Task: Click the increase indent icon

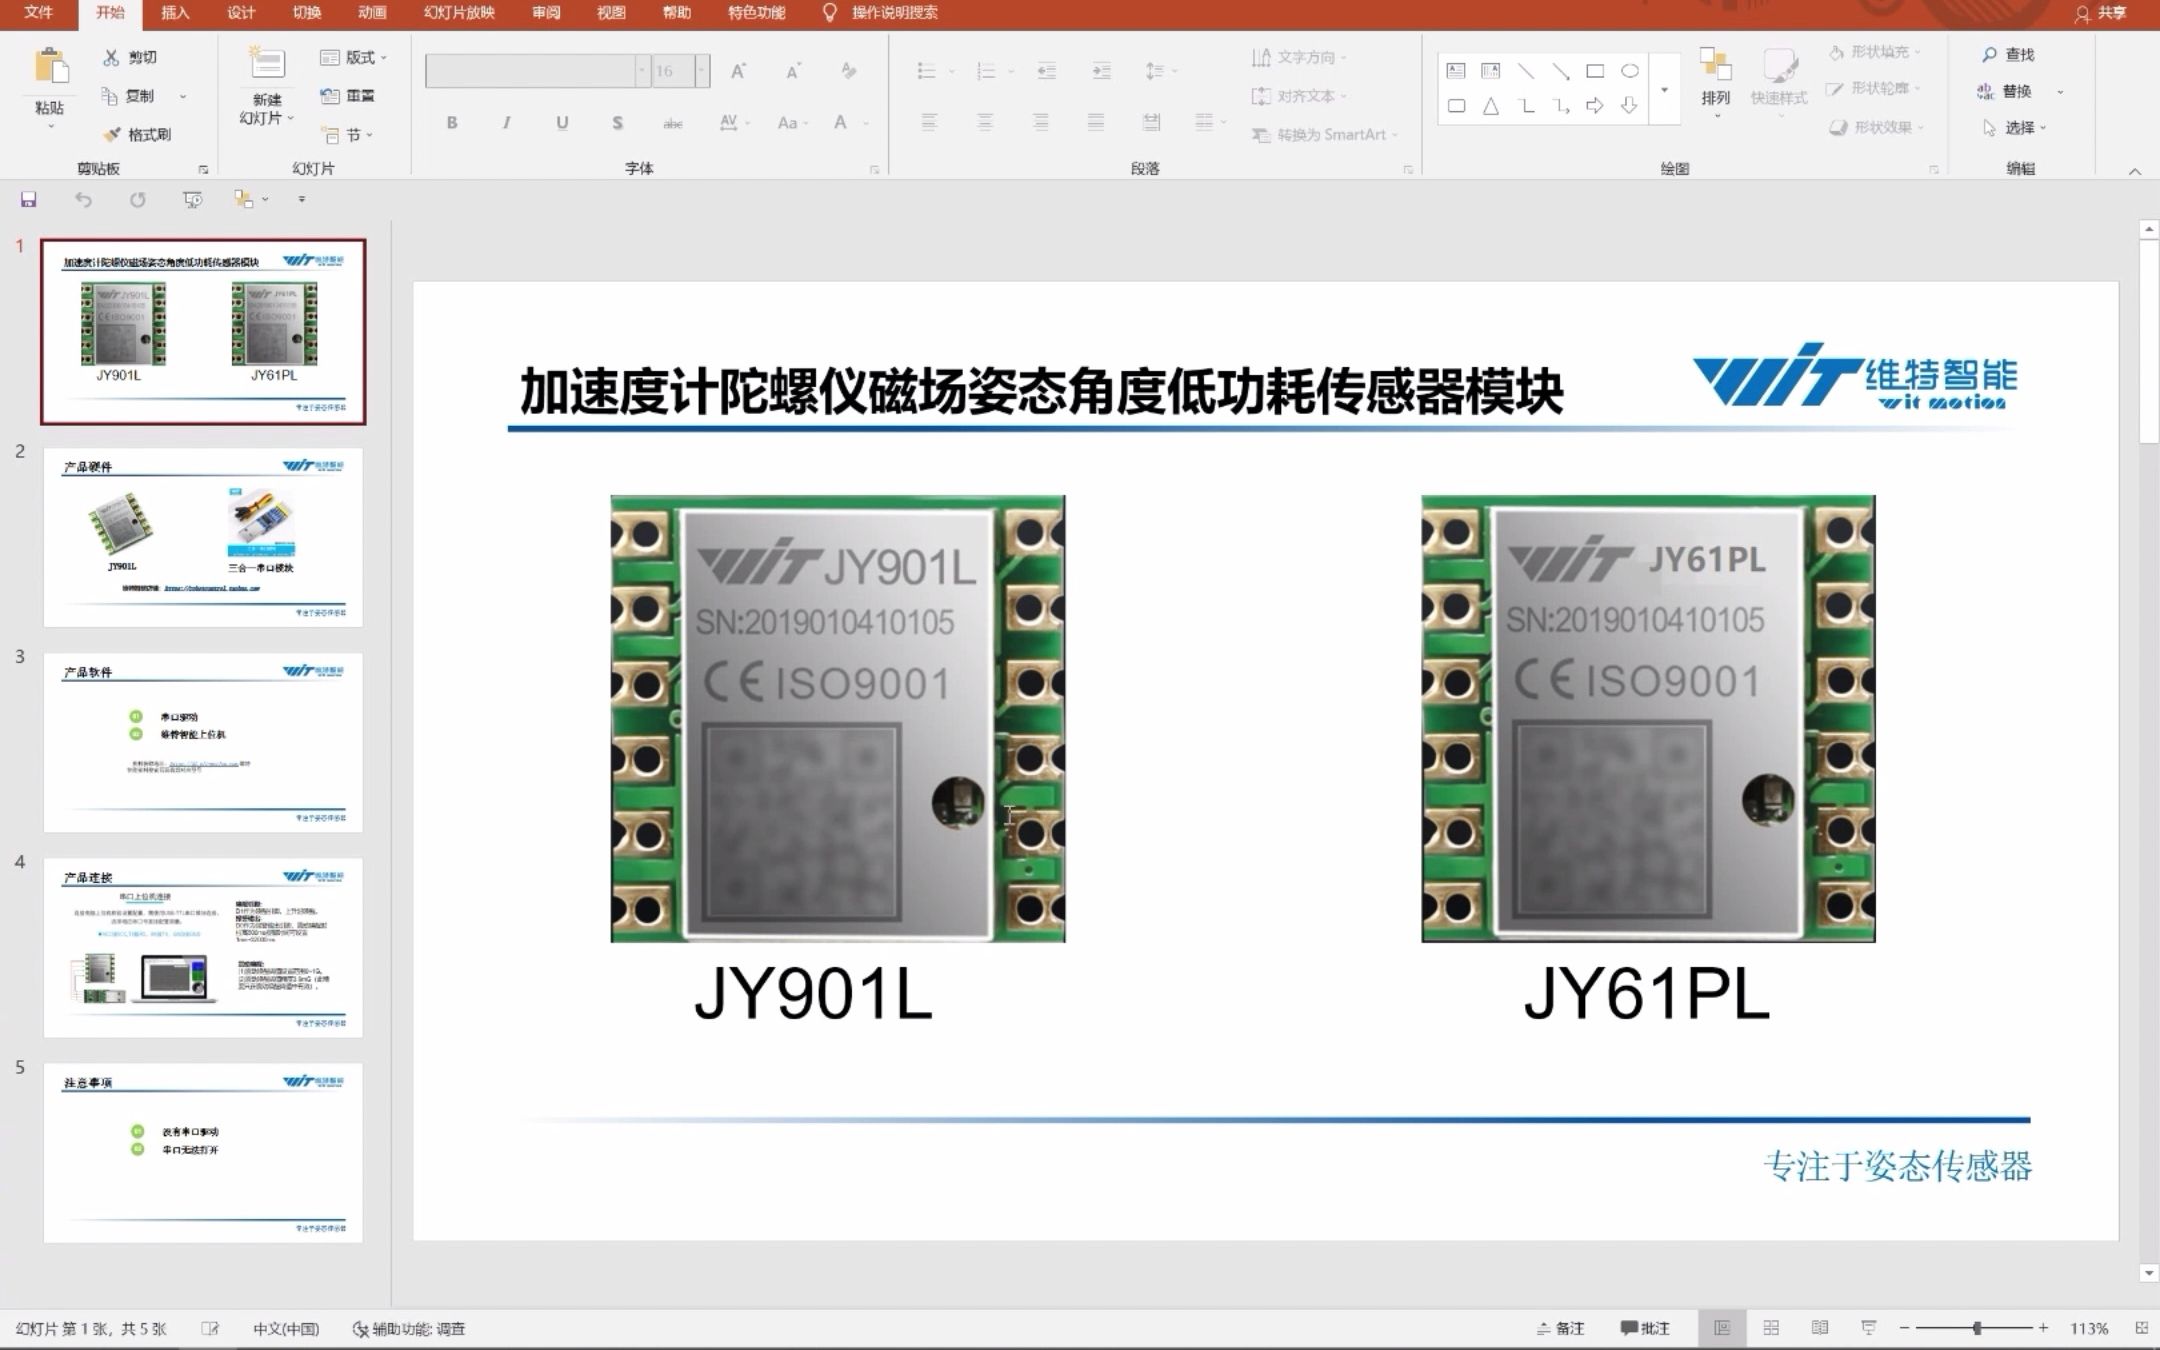Action: [1102, 71]
